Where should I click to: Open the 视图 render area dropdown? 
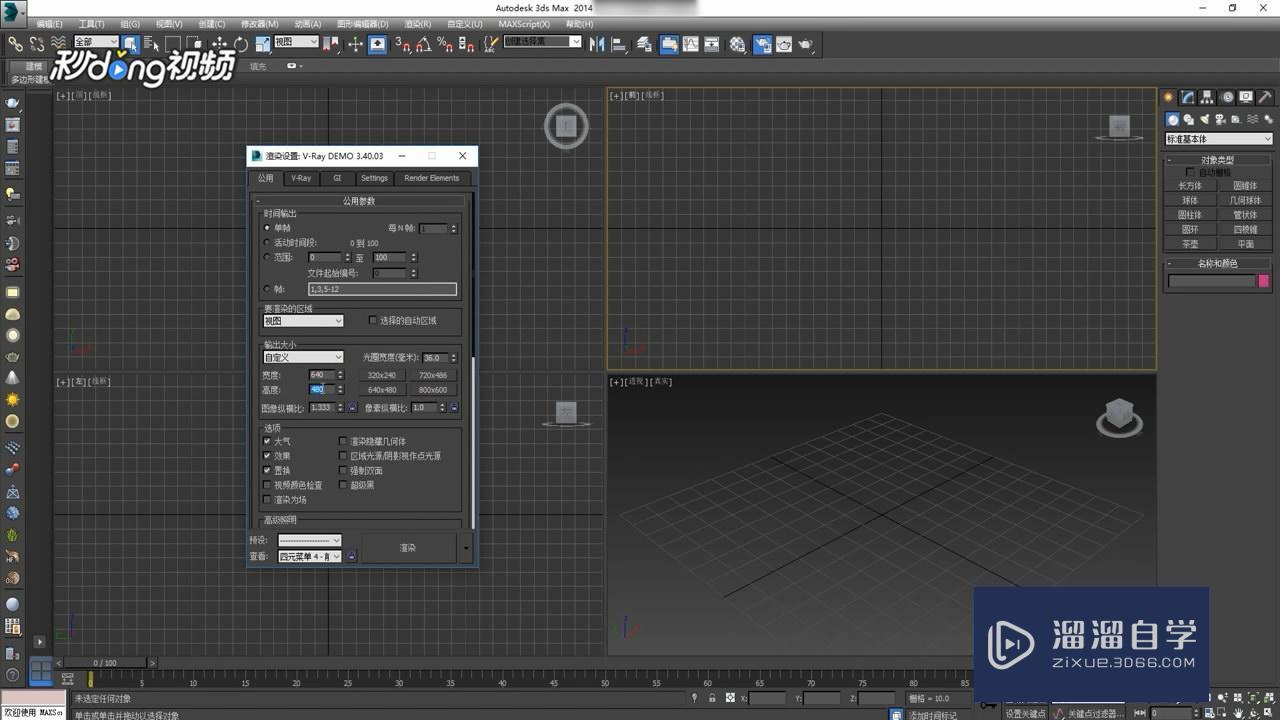click(303, 321)
